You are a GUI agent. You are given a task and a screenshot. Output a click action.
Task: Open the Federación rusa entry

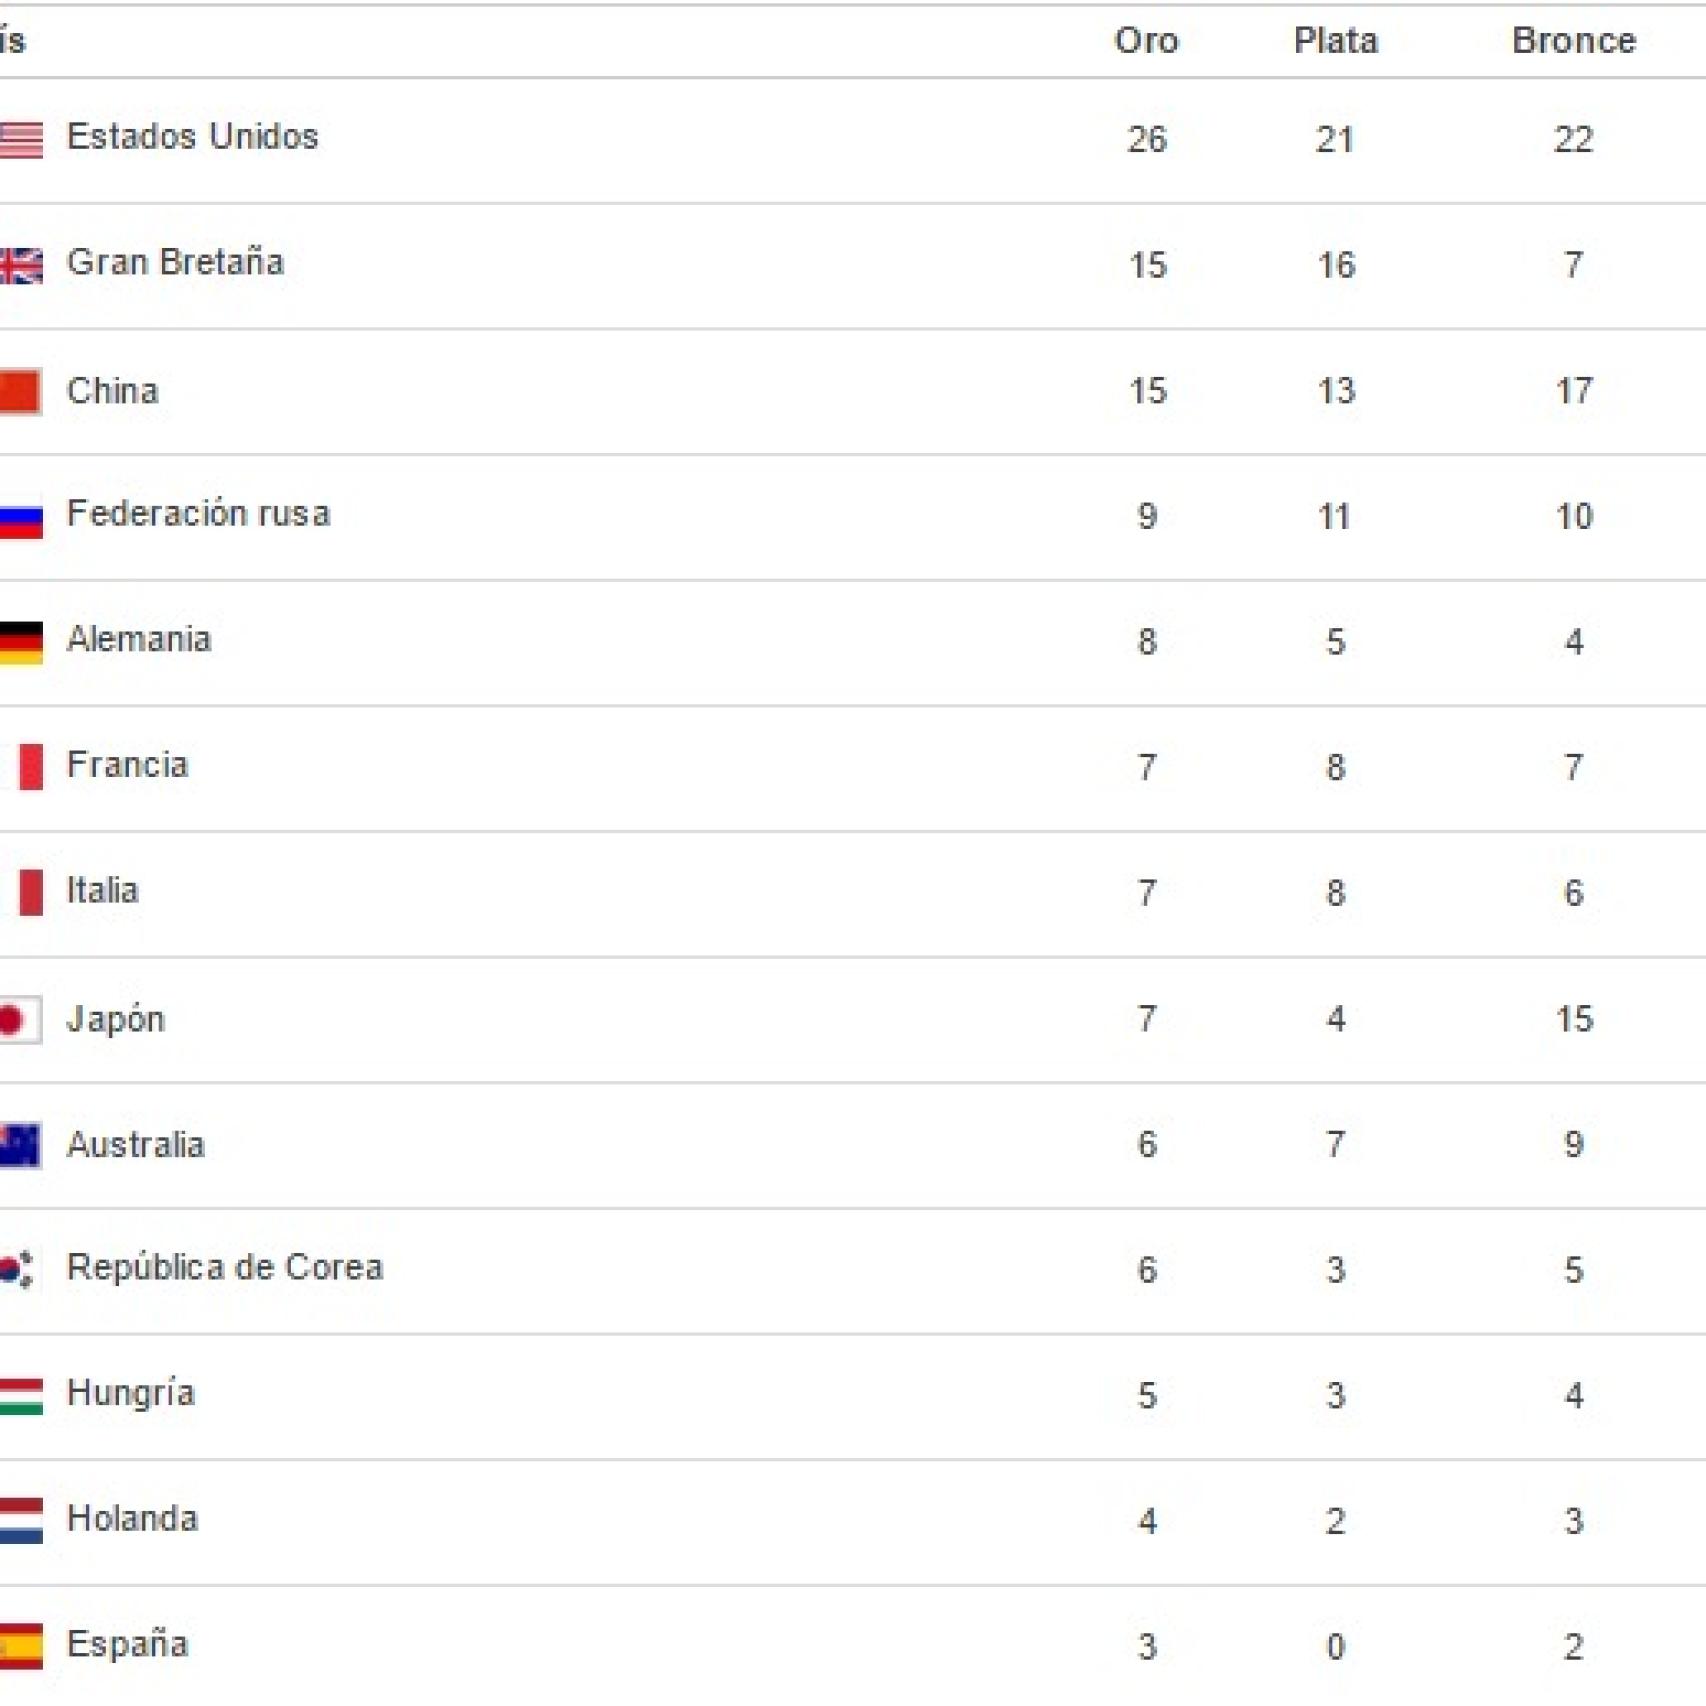198,514
